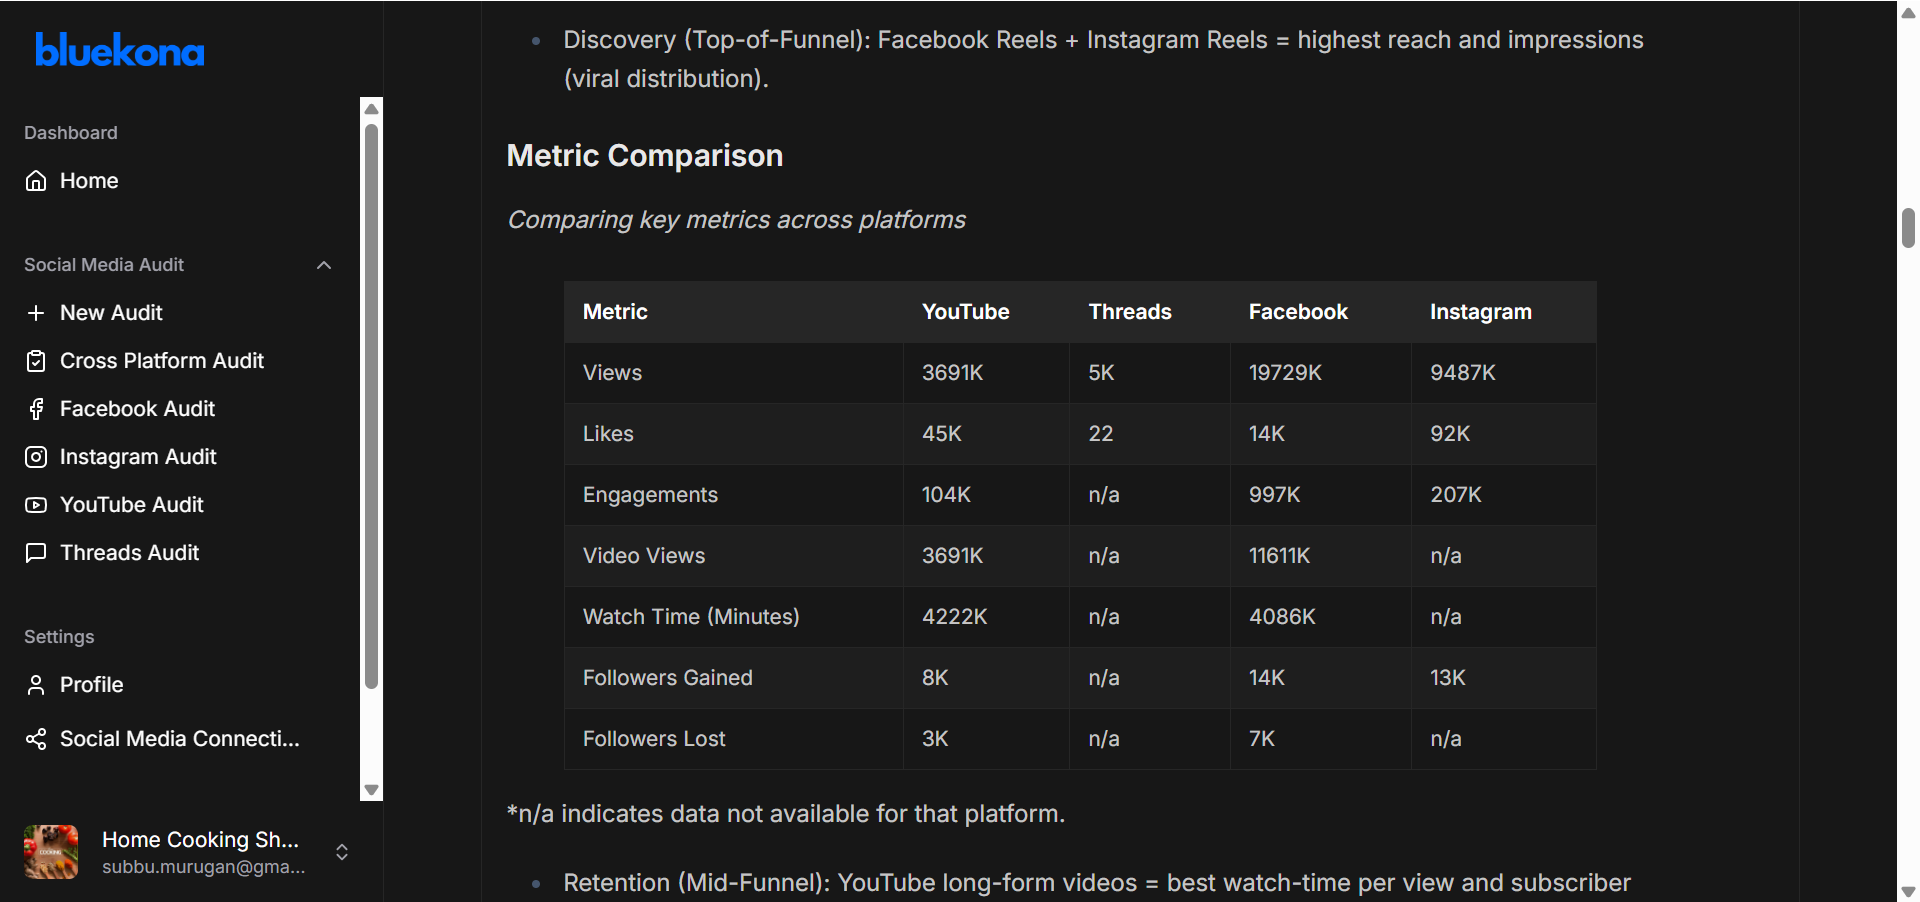Select the Instagram camera icon in sidebar
Viewport: 1920px width, 902px height.
point(36,457)
